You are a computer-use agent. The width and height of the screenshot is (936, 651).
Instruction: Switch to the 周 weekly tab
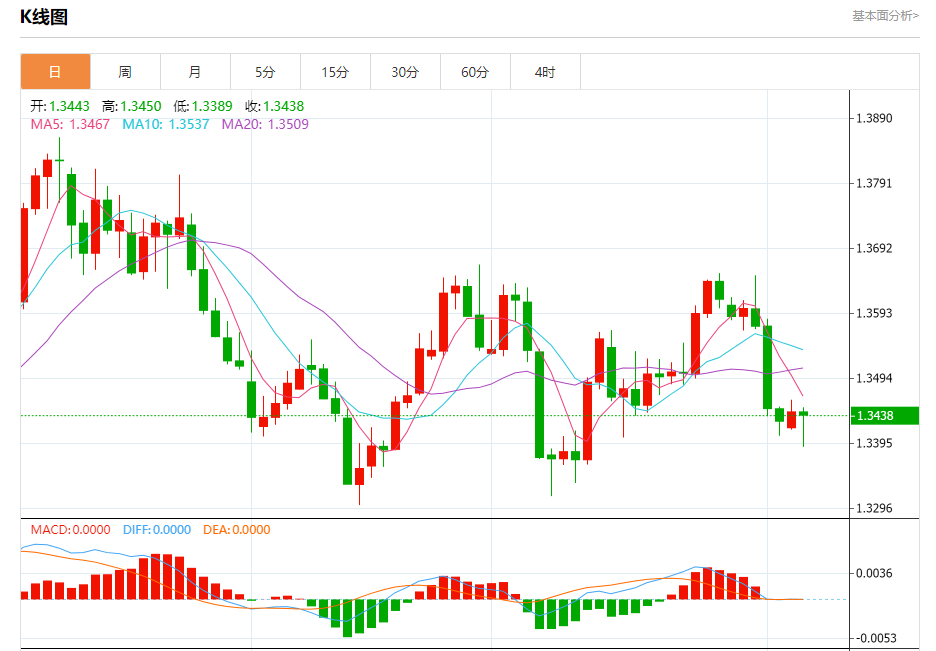pyautogui.click(x=125, y=72)
